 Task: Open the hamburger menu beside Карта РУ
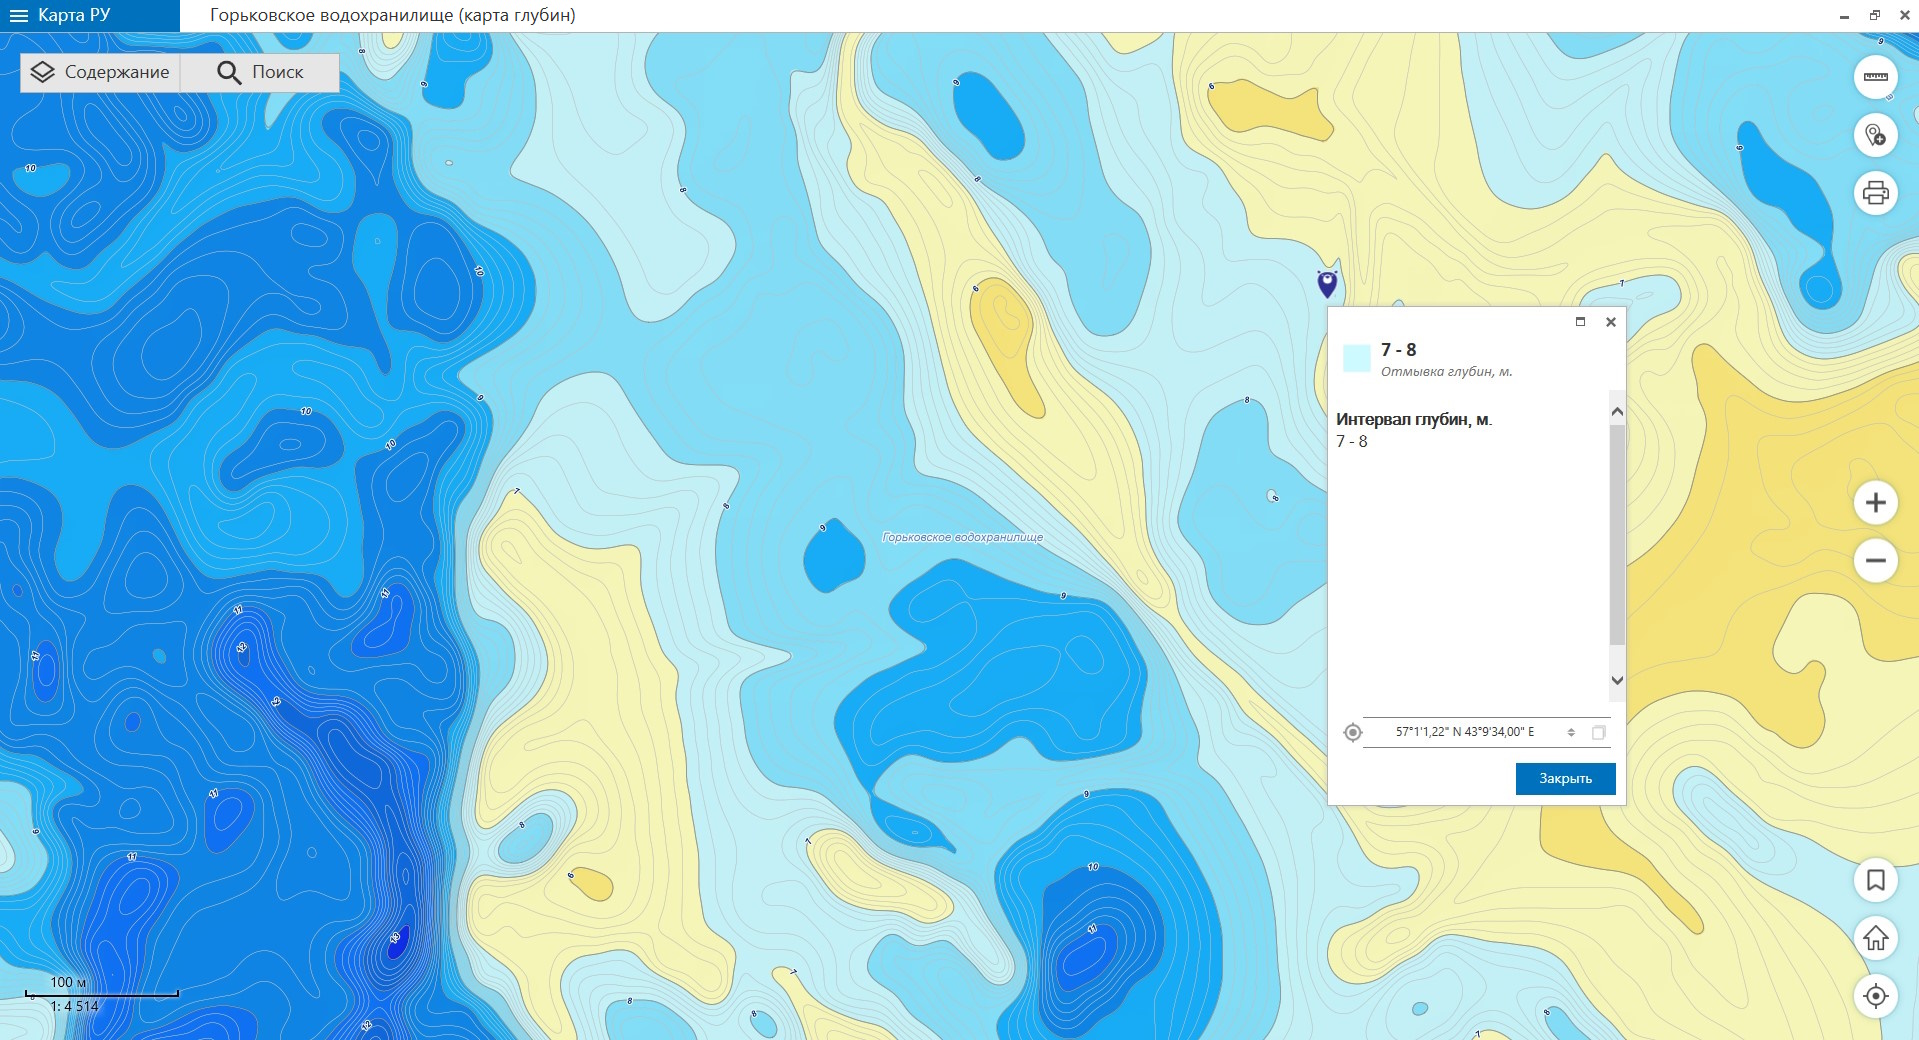pyautogui.click(x=18, y=16)
